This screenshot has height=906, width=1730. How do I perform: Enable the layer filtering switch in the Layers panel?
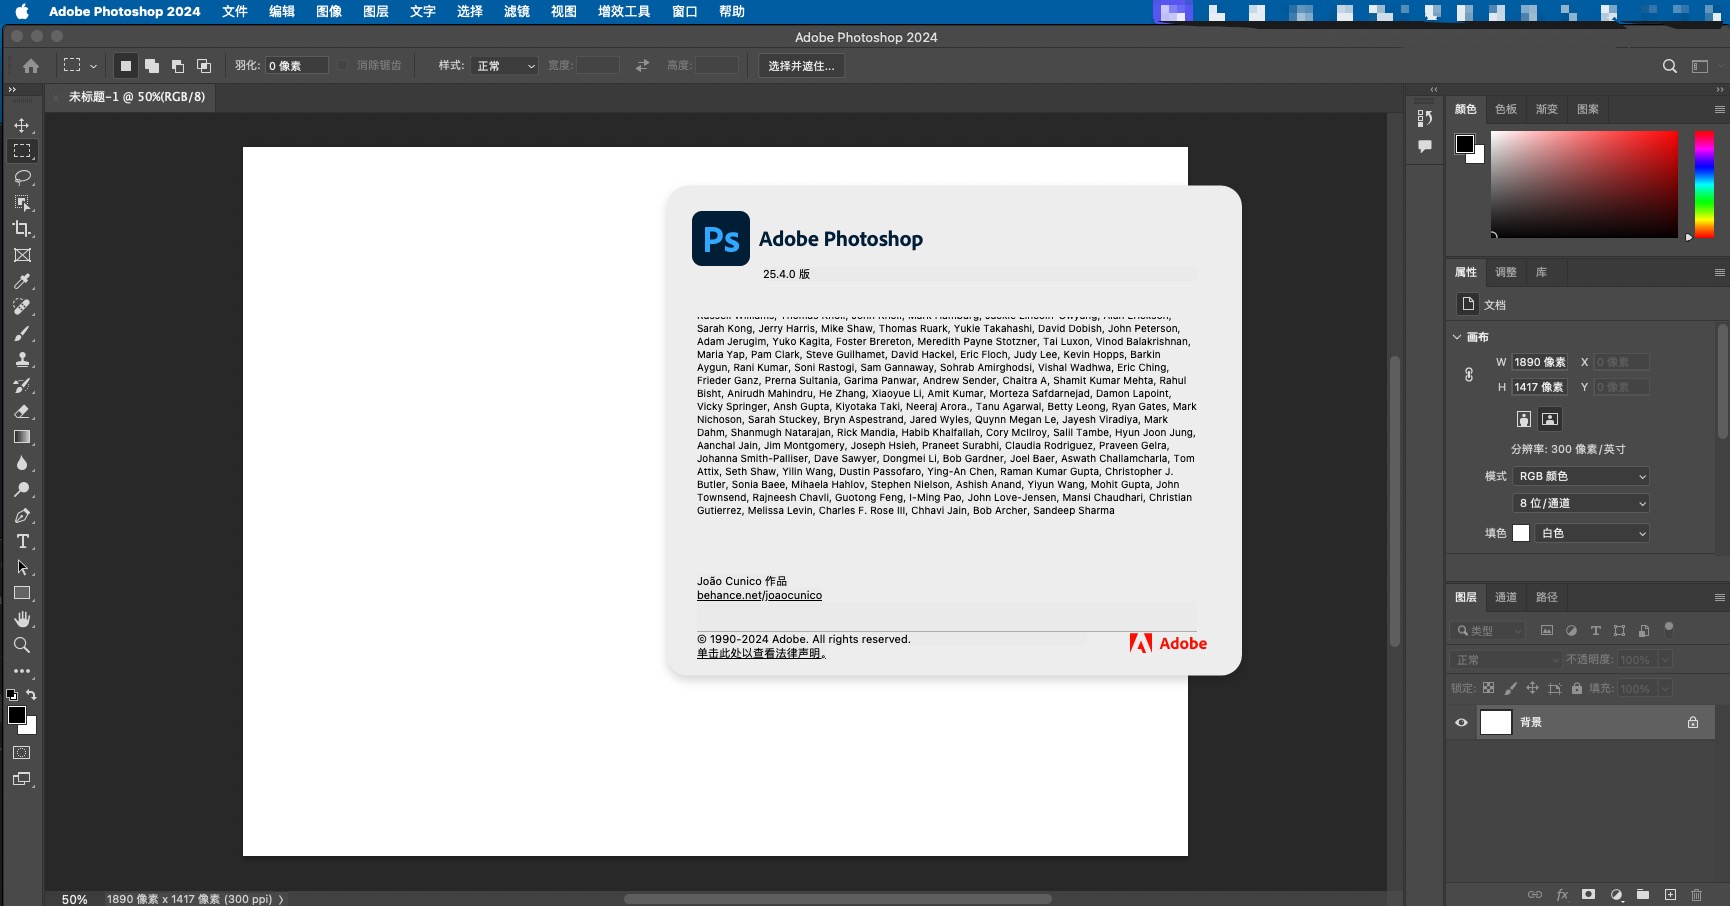(x=1668, y=630)
